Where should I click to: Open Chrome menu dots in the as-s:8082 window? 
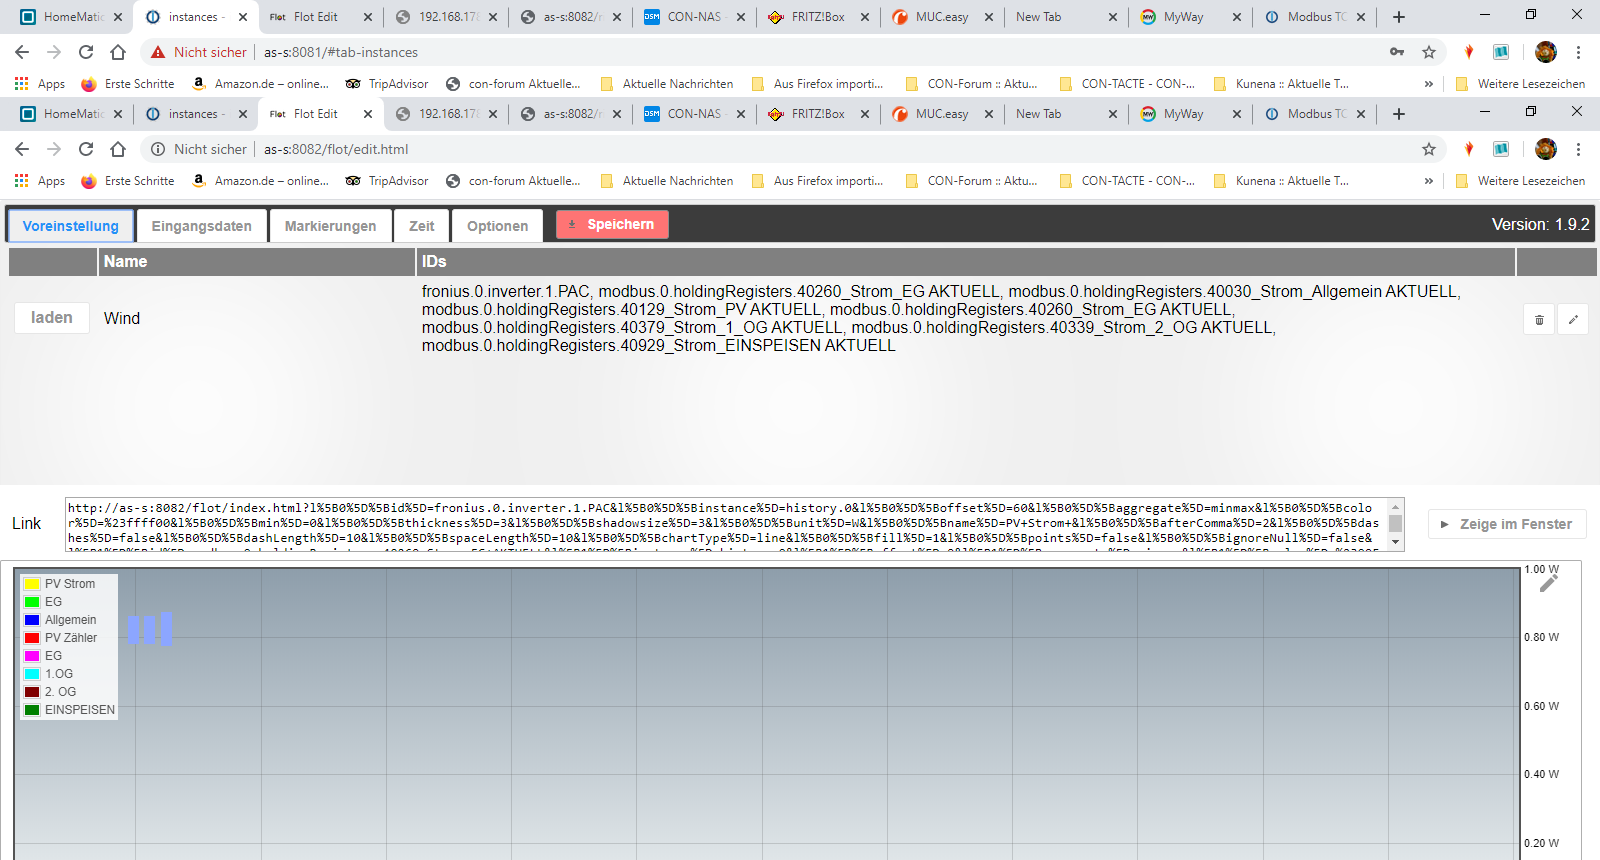(1578, 149)
